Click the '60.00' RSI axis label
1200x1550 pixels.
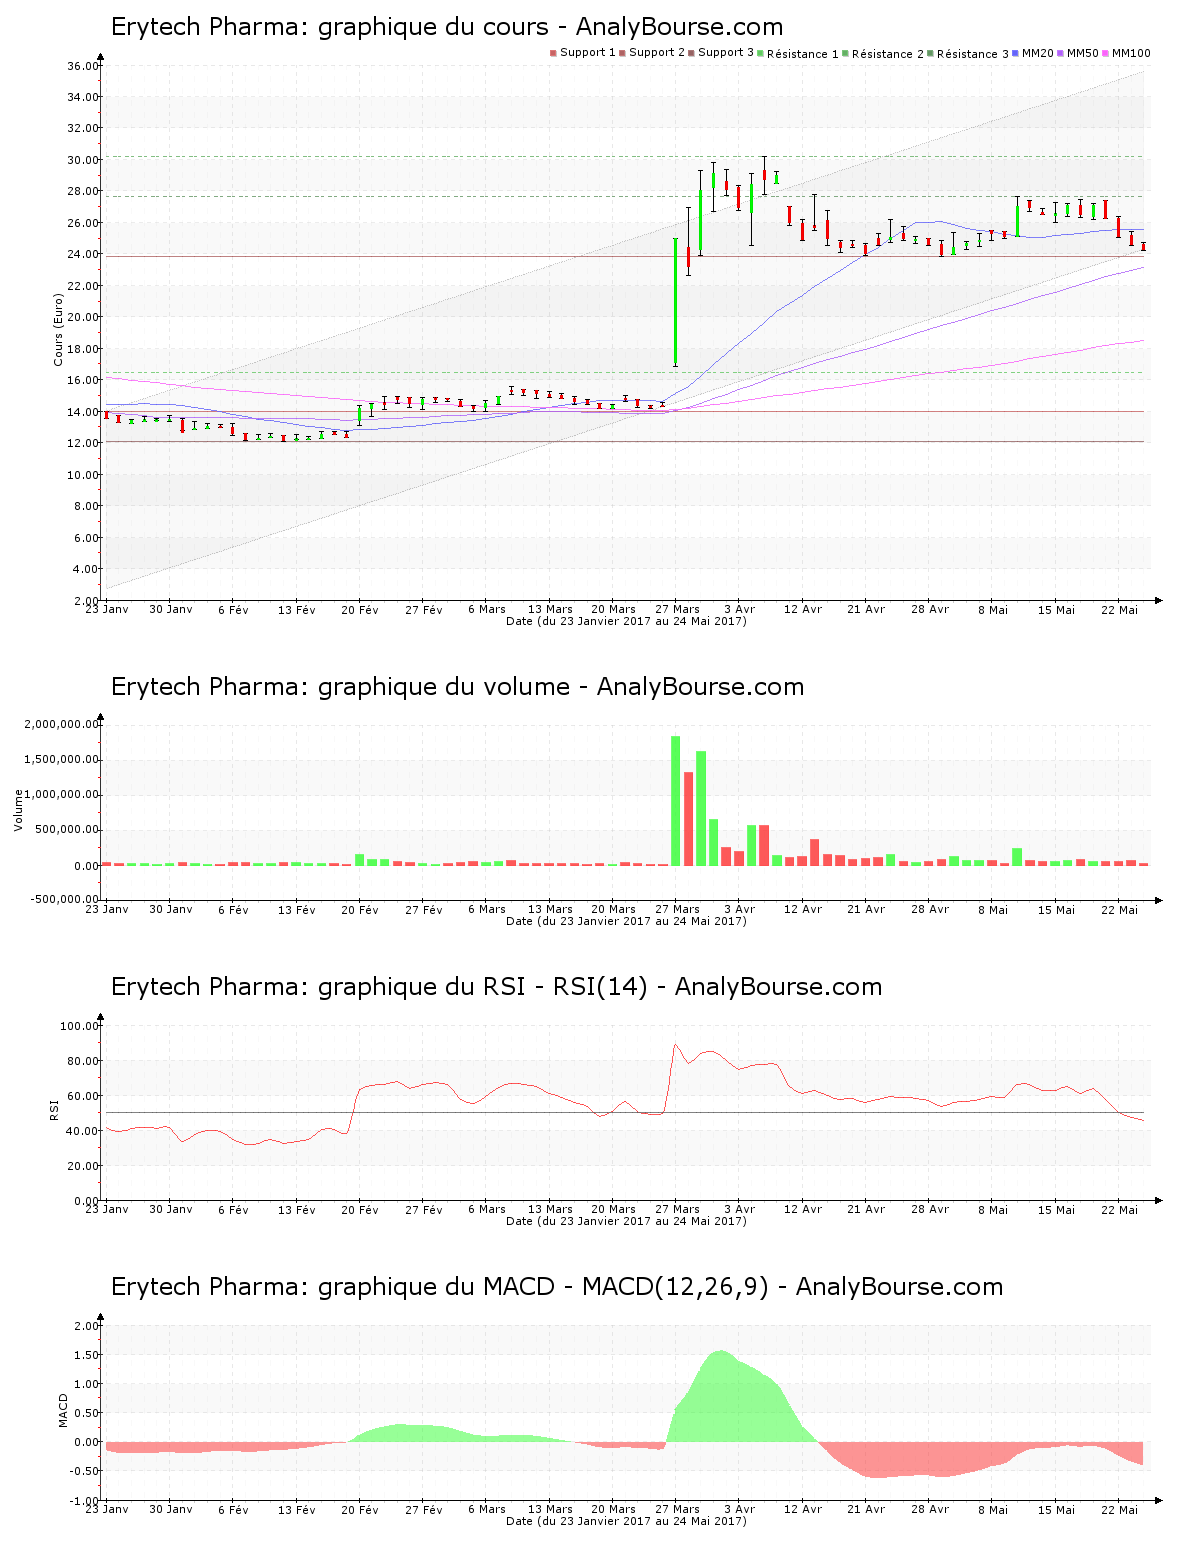(x=83, y=1096)
